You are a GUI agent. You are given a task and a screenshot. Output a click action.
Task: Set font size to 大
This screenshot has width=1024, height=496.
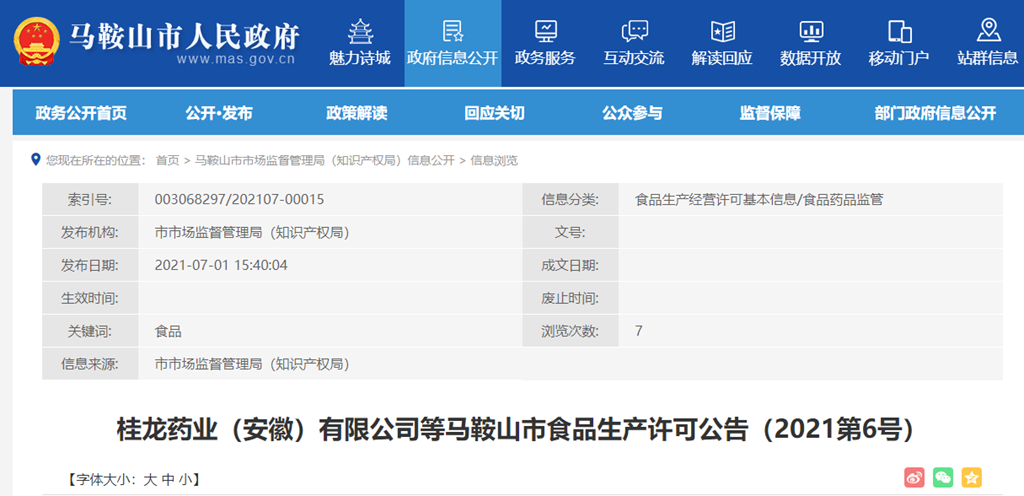150,480
